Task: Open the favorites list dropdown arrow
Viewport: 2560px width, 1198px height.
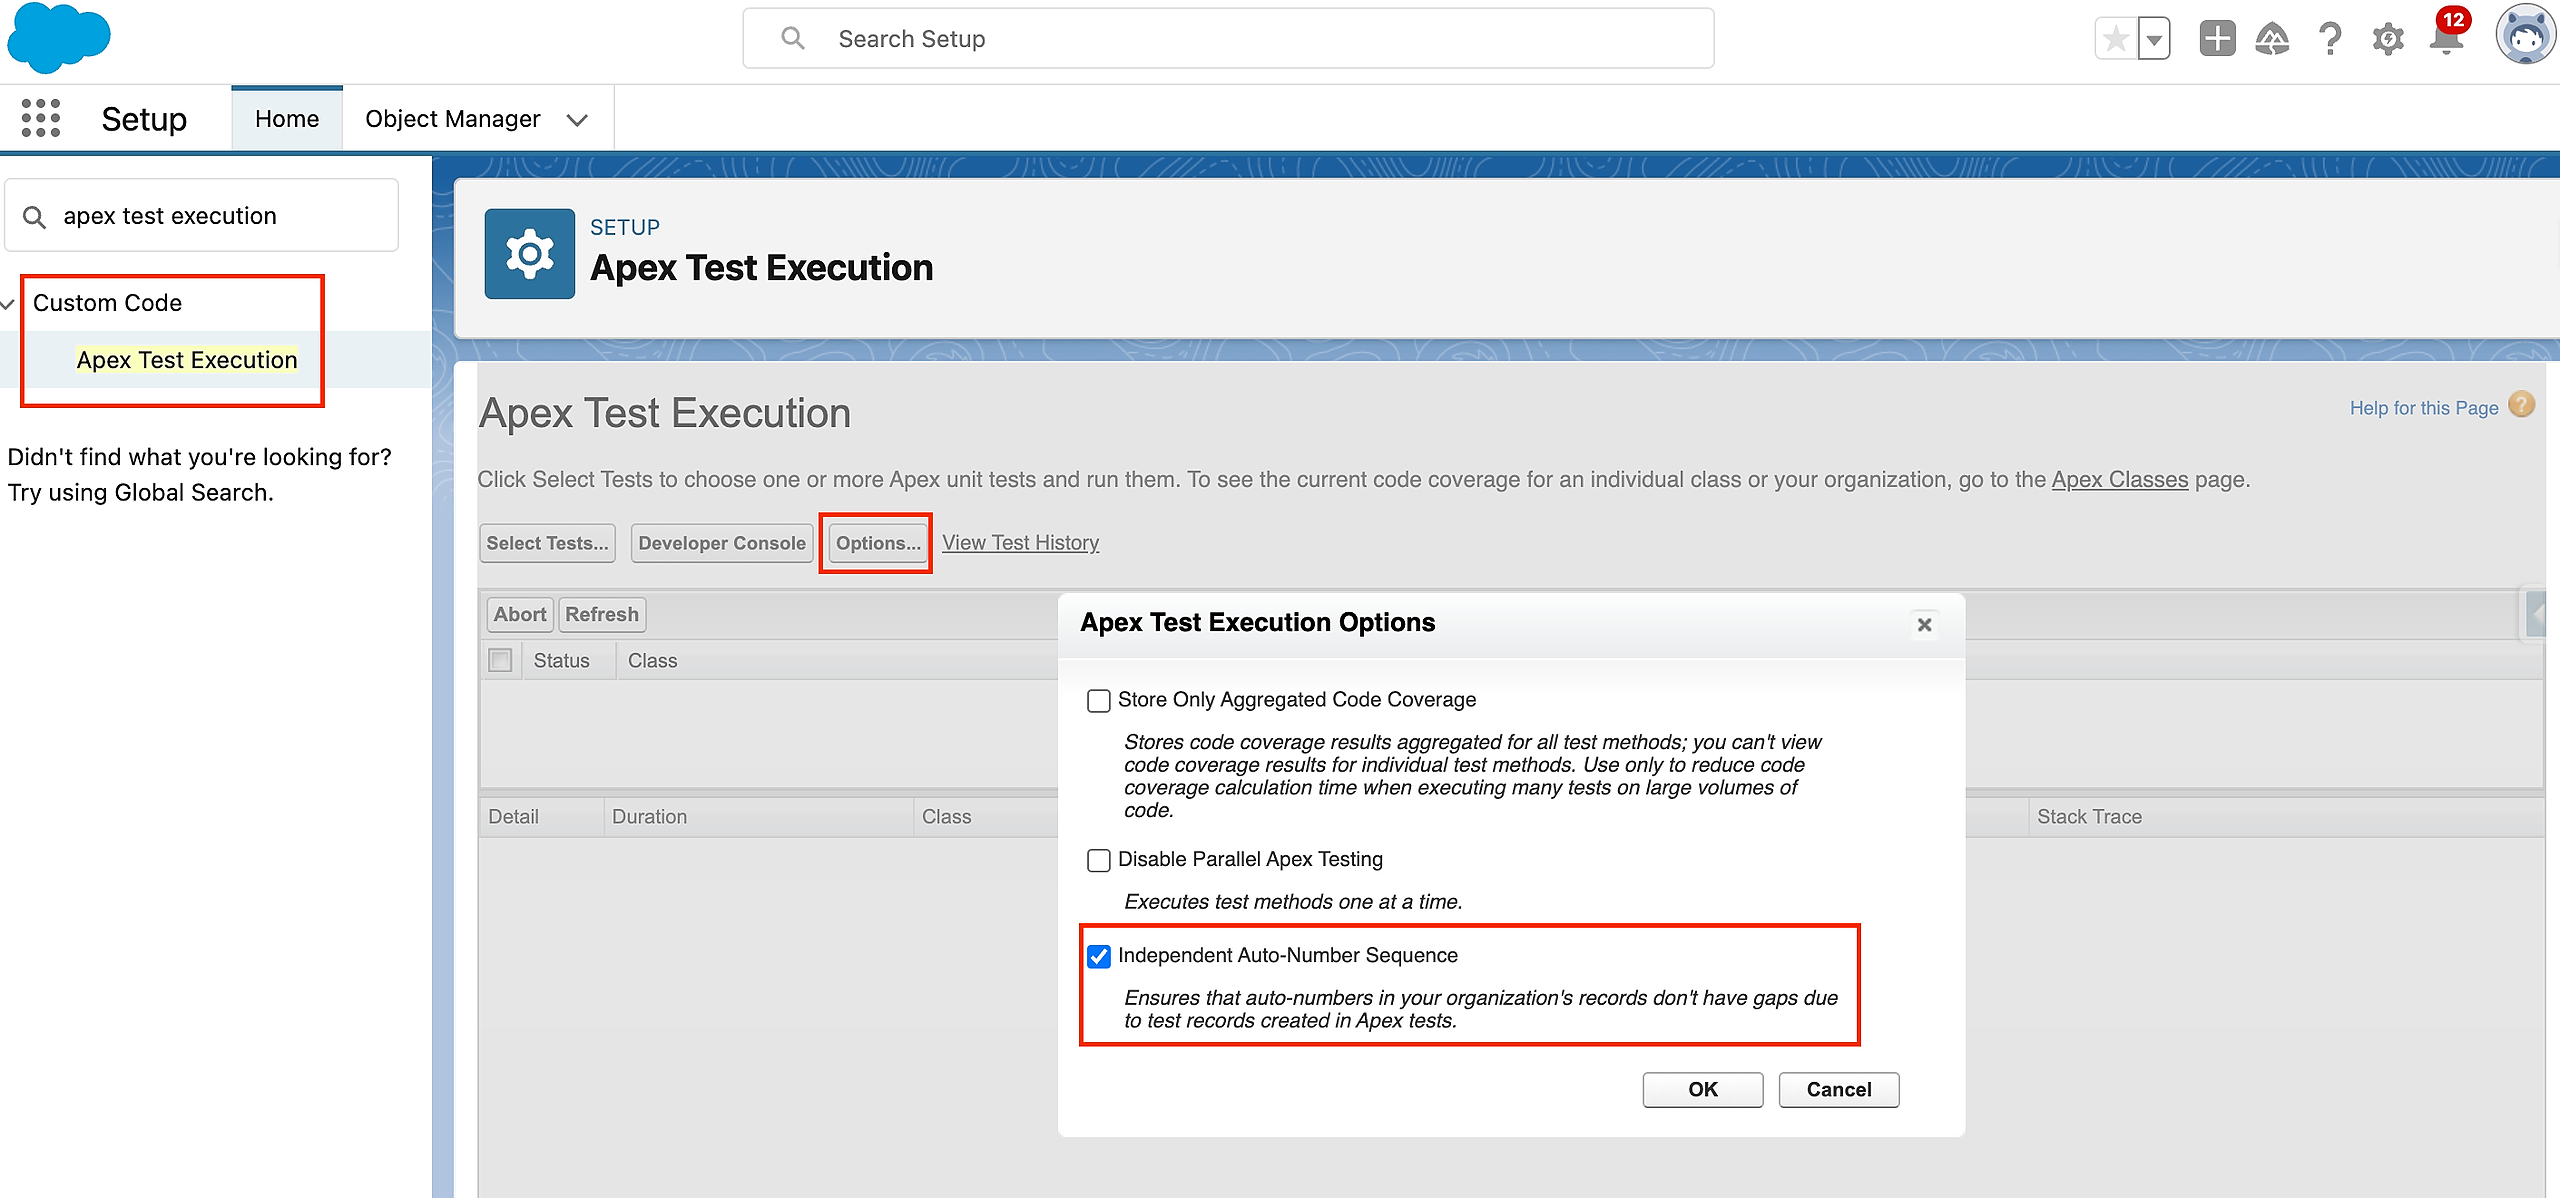Action: click(2154, 40)
